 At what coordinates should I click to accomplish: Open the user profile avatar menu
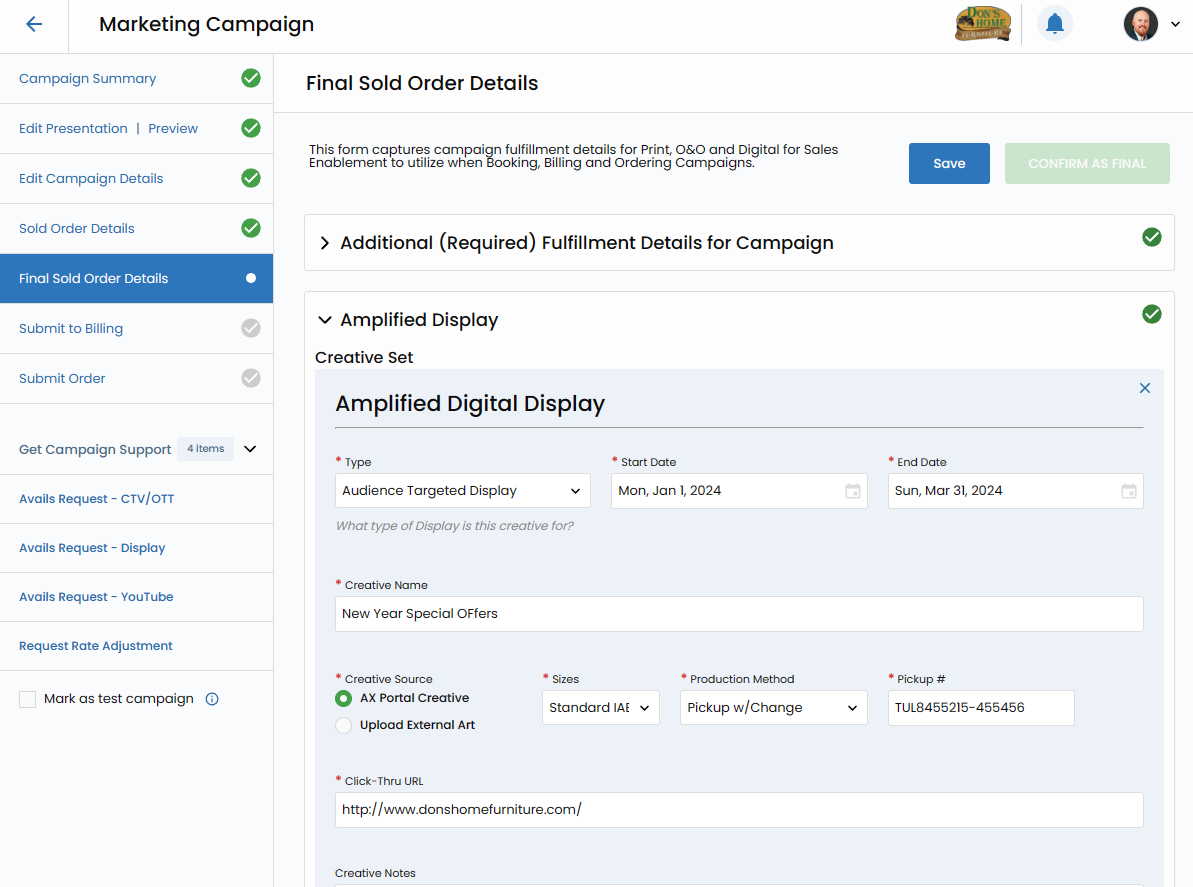1141,24
